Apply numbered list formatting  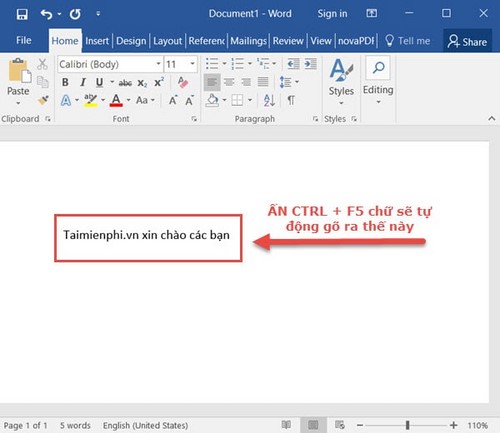click(x=237, y=63)
